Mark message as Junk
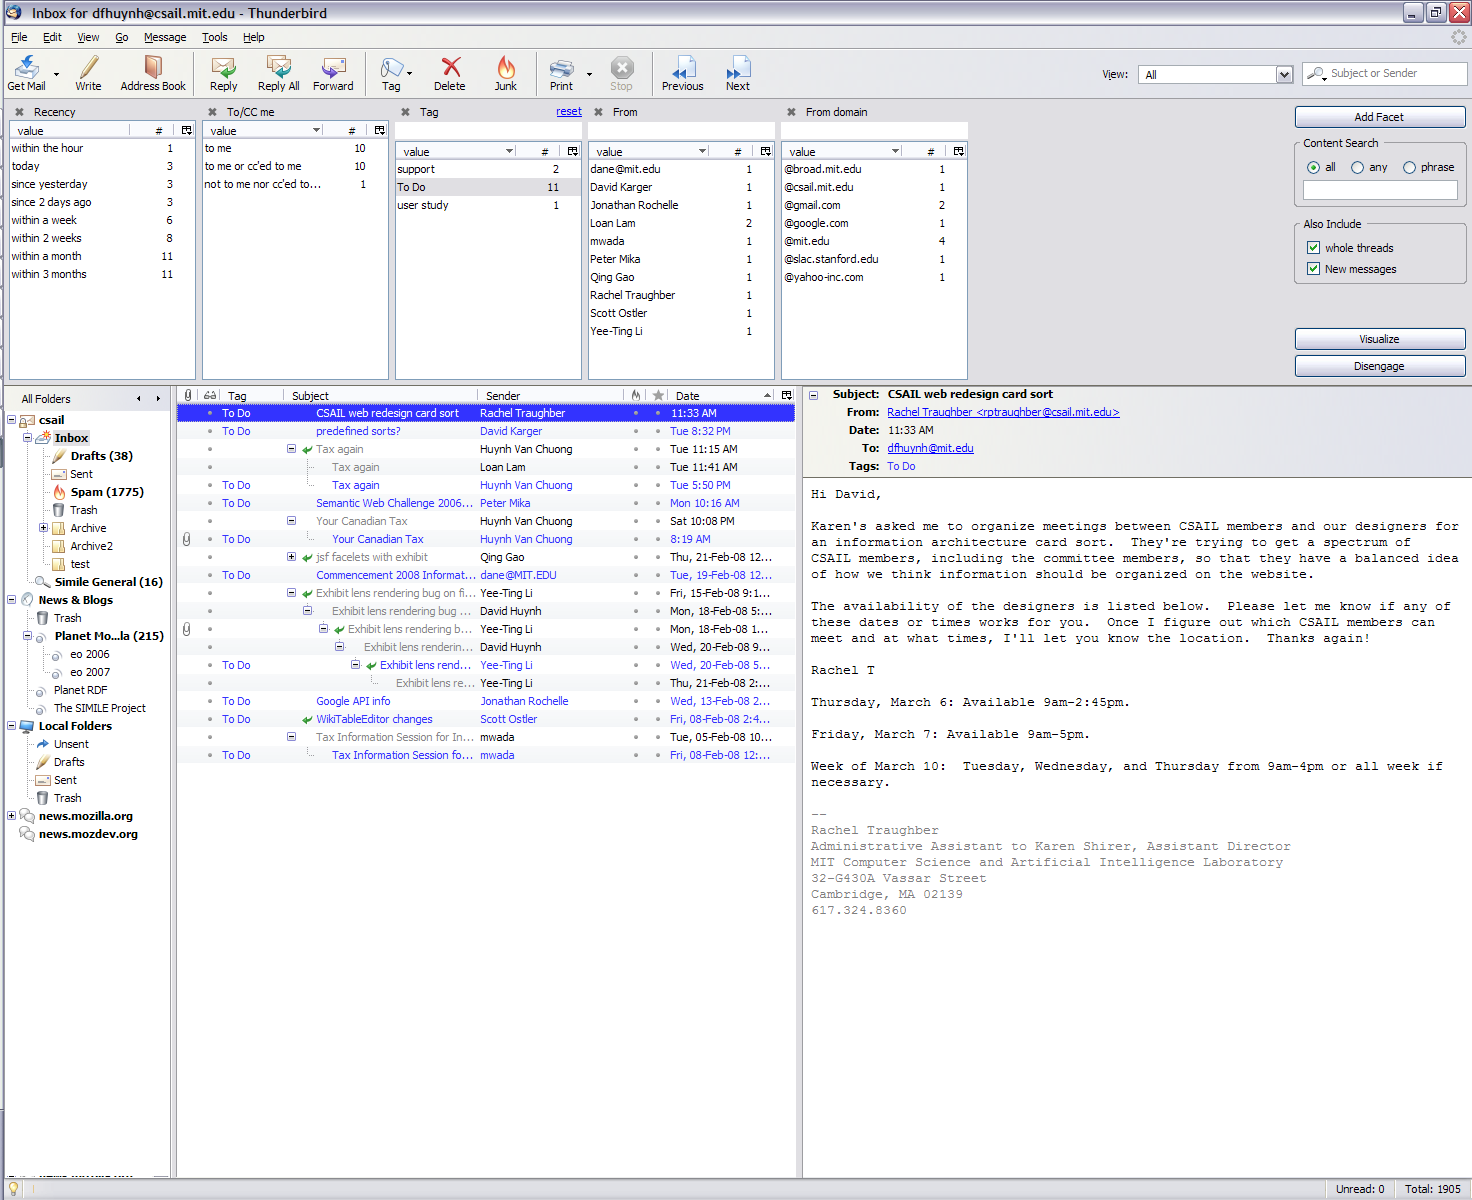This screenshot has width=1472, height=1200. 506,72
